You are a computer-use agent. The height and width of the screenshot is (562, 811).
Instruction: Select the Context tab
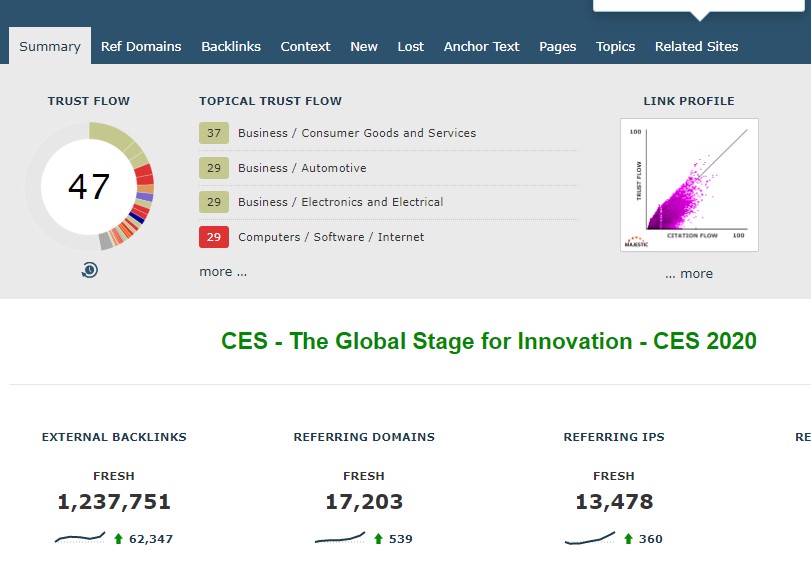pos(305,47)
